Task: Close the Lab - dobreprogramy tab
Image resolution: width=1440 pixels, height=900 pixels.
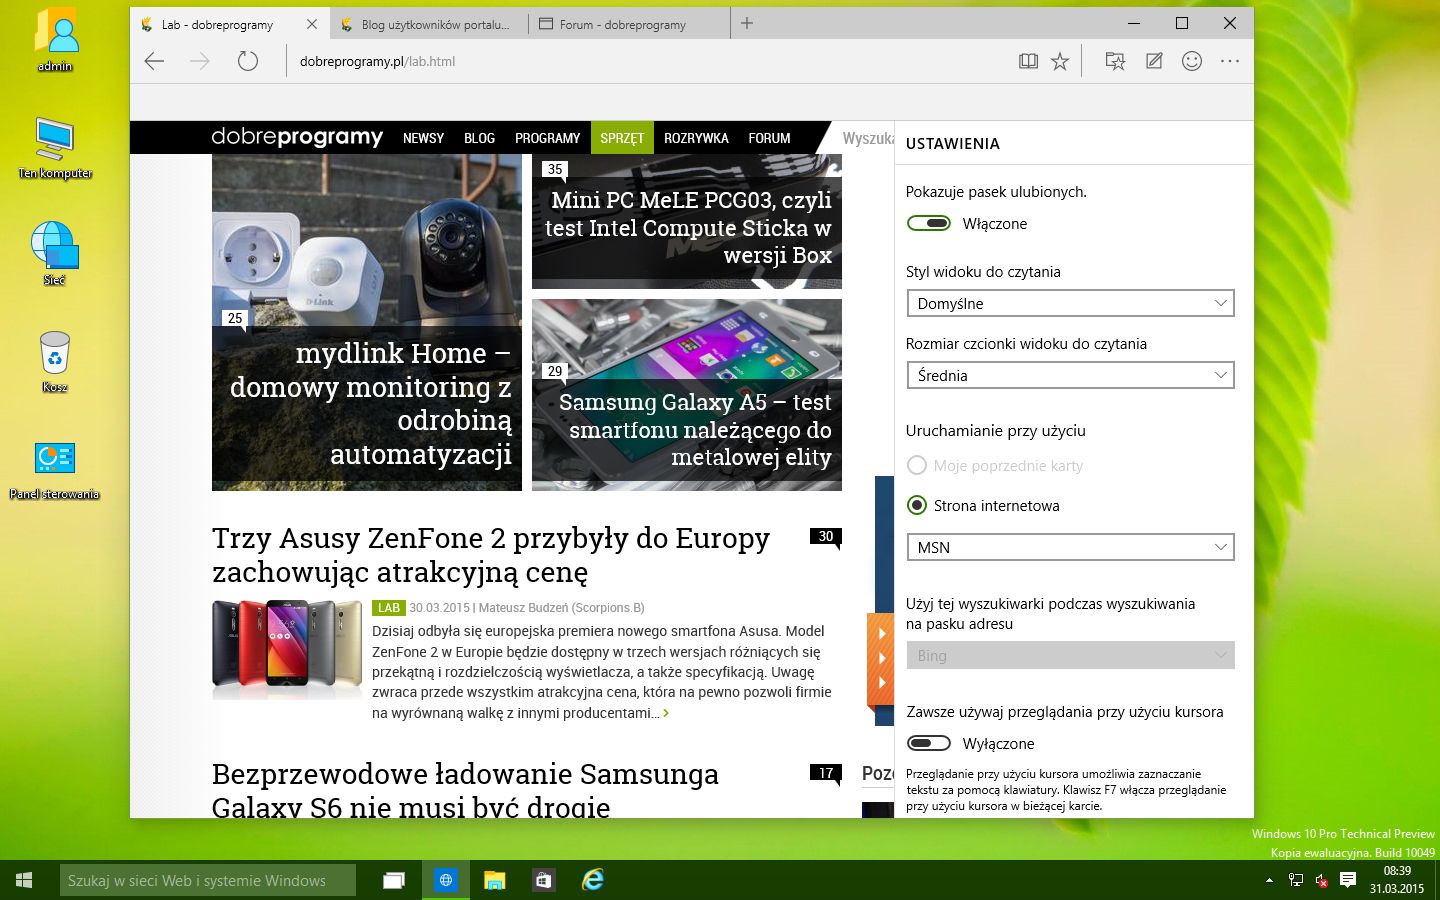Action: tap(312, 24)
